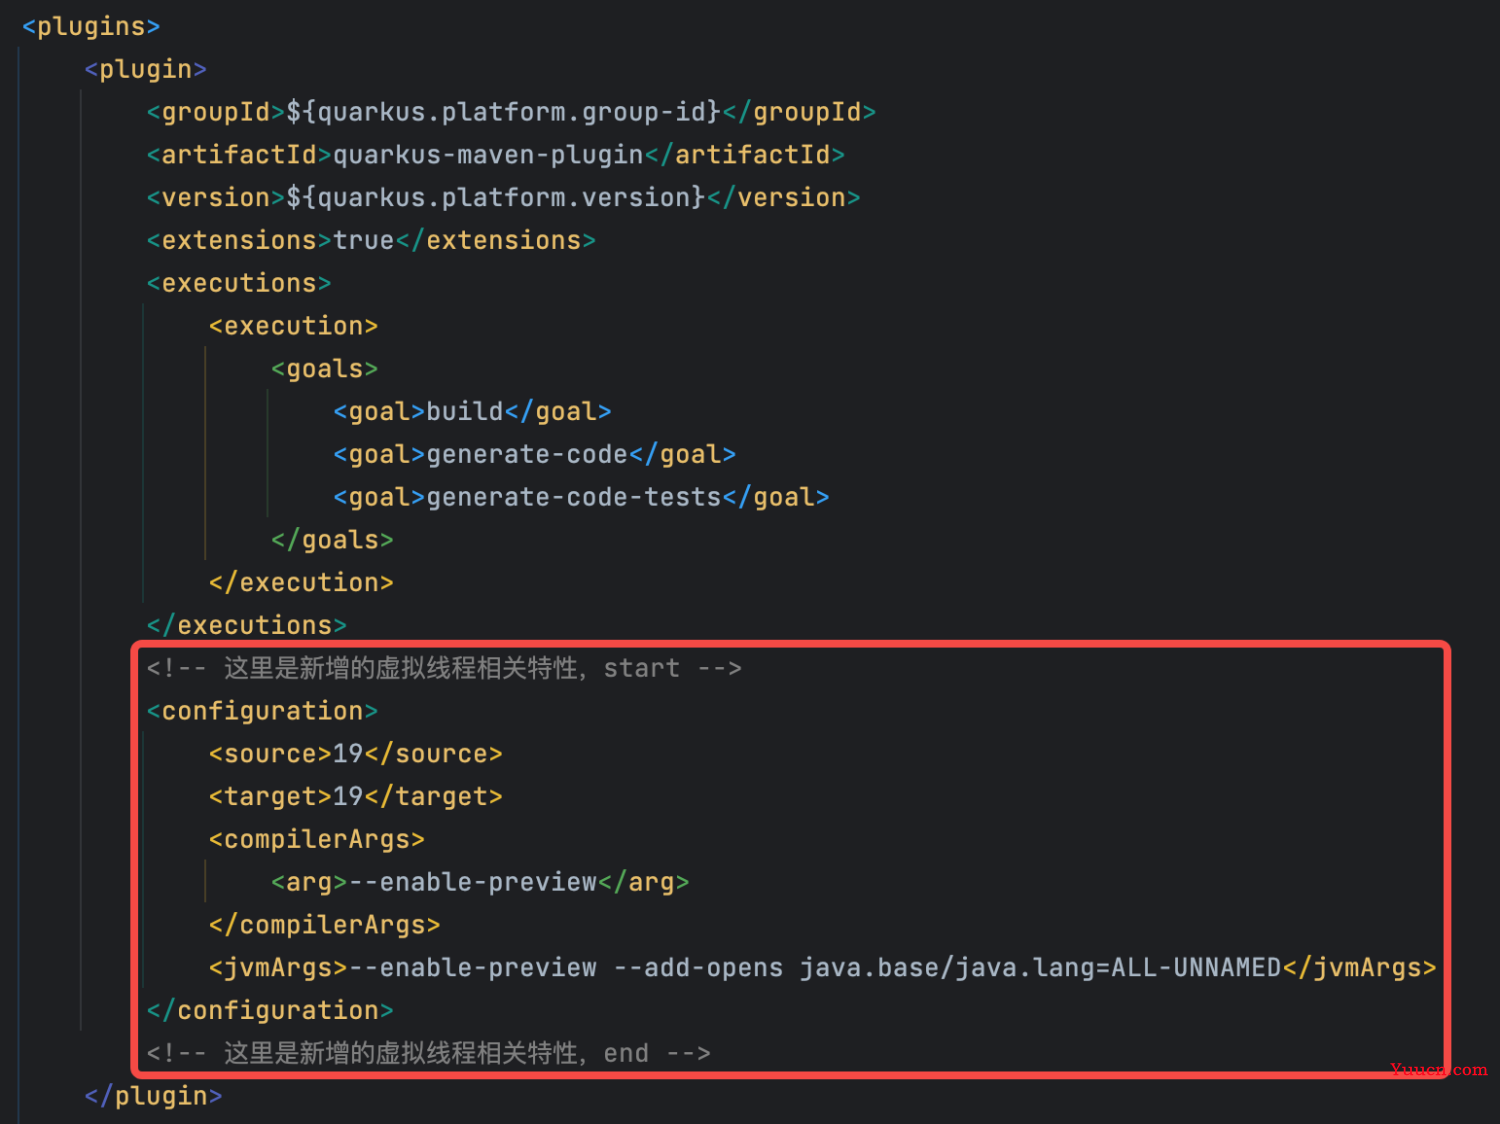
Task: Click the comment line ending with start
Action: (444, 669)
